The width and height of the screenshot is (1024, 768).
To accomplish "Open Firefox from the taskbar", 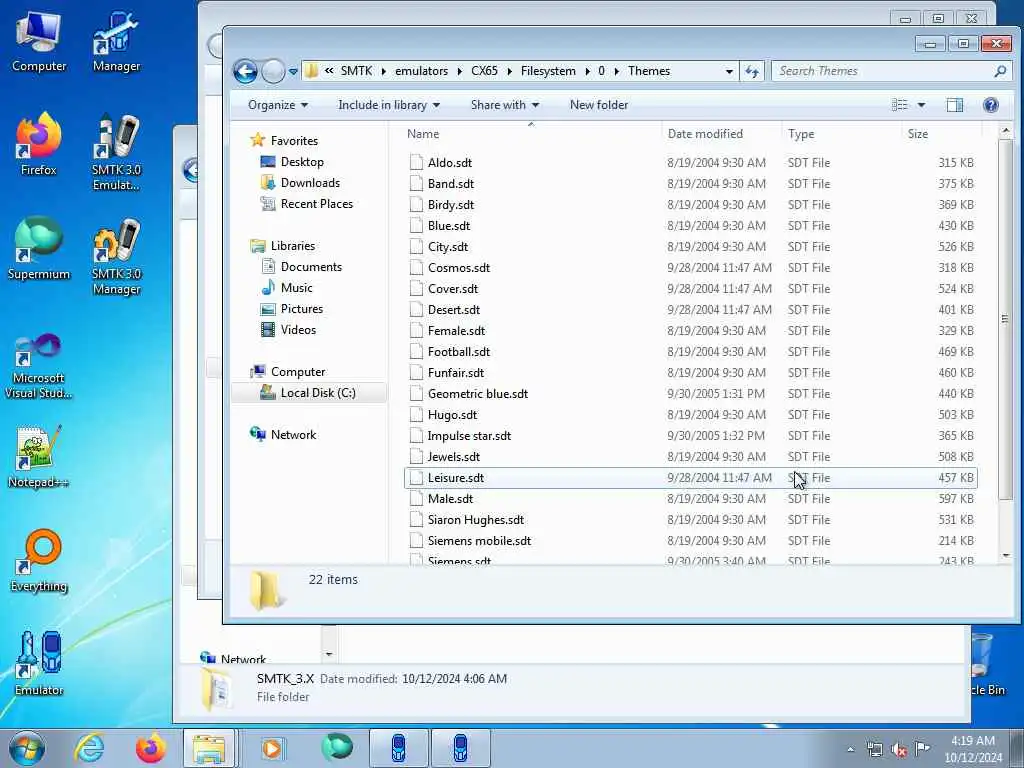I will [150, 748].
